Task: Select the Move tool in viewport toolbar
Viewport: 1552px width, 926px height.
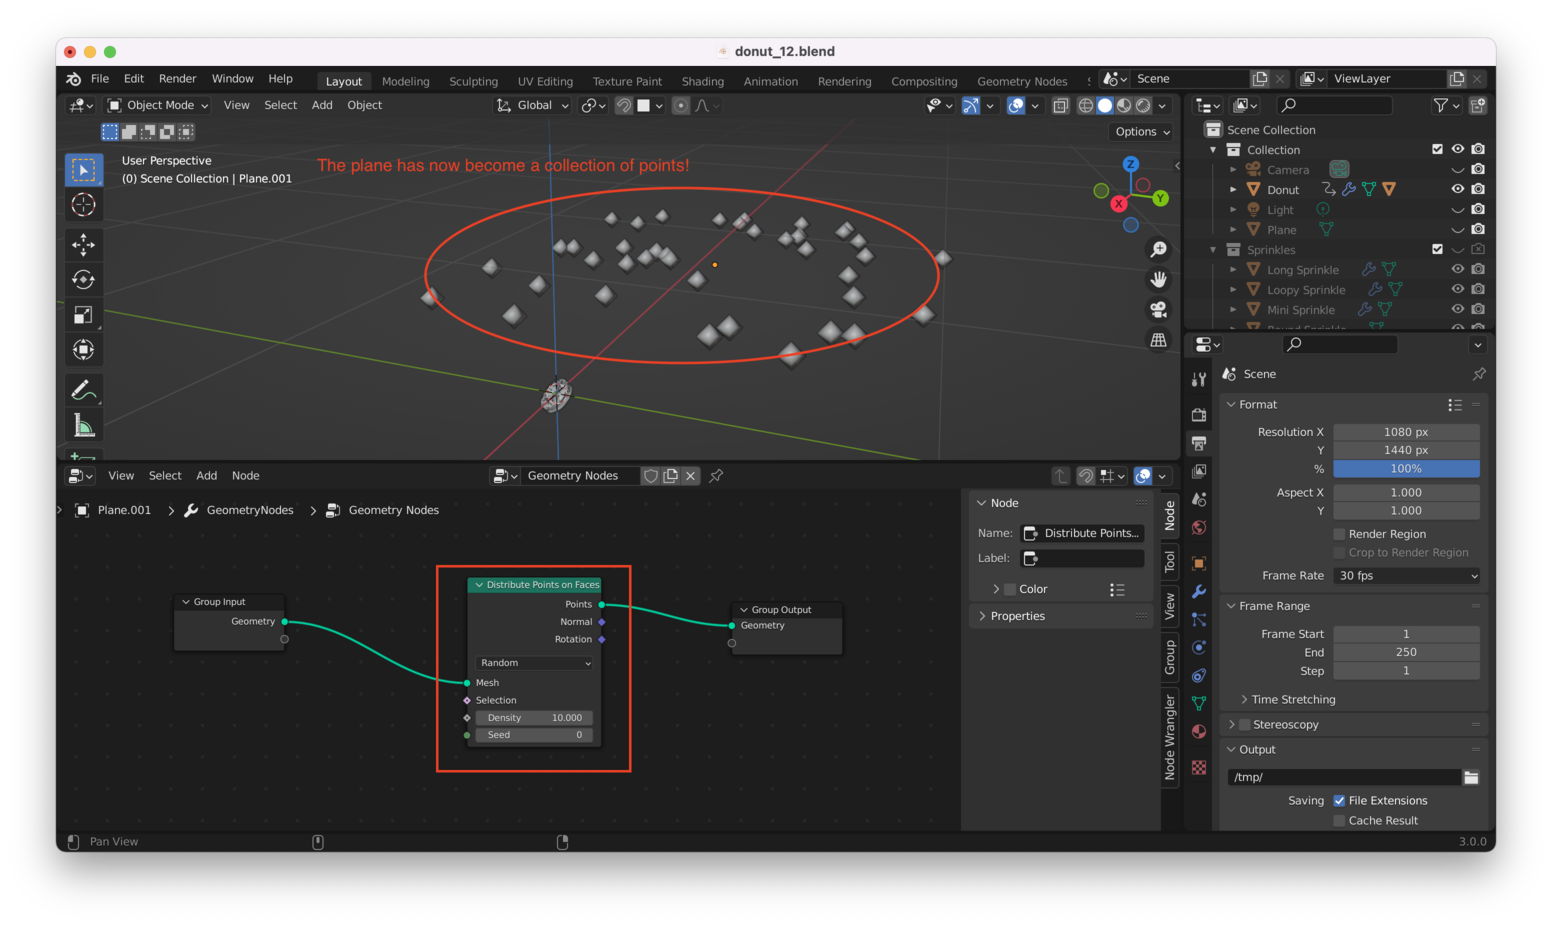Action: click(x=84, y=244)
